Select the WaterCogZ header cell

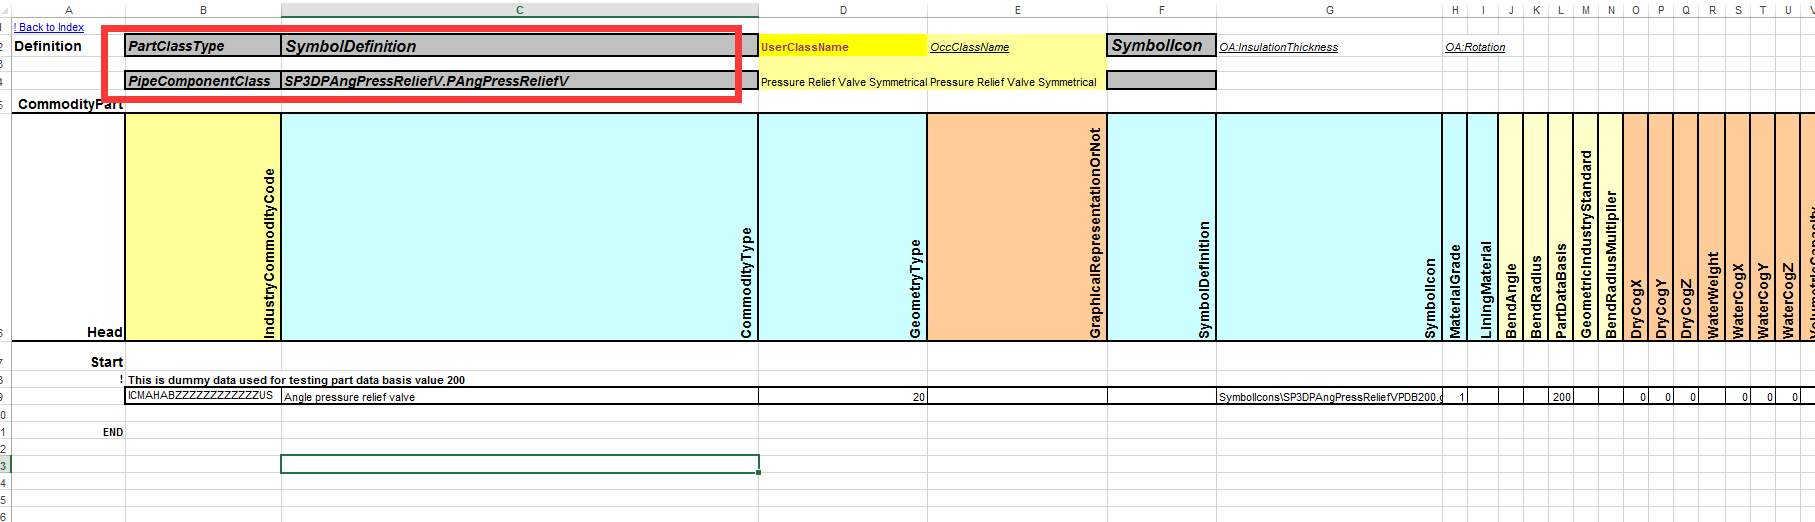click(1787, 227)
